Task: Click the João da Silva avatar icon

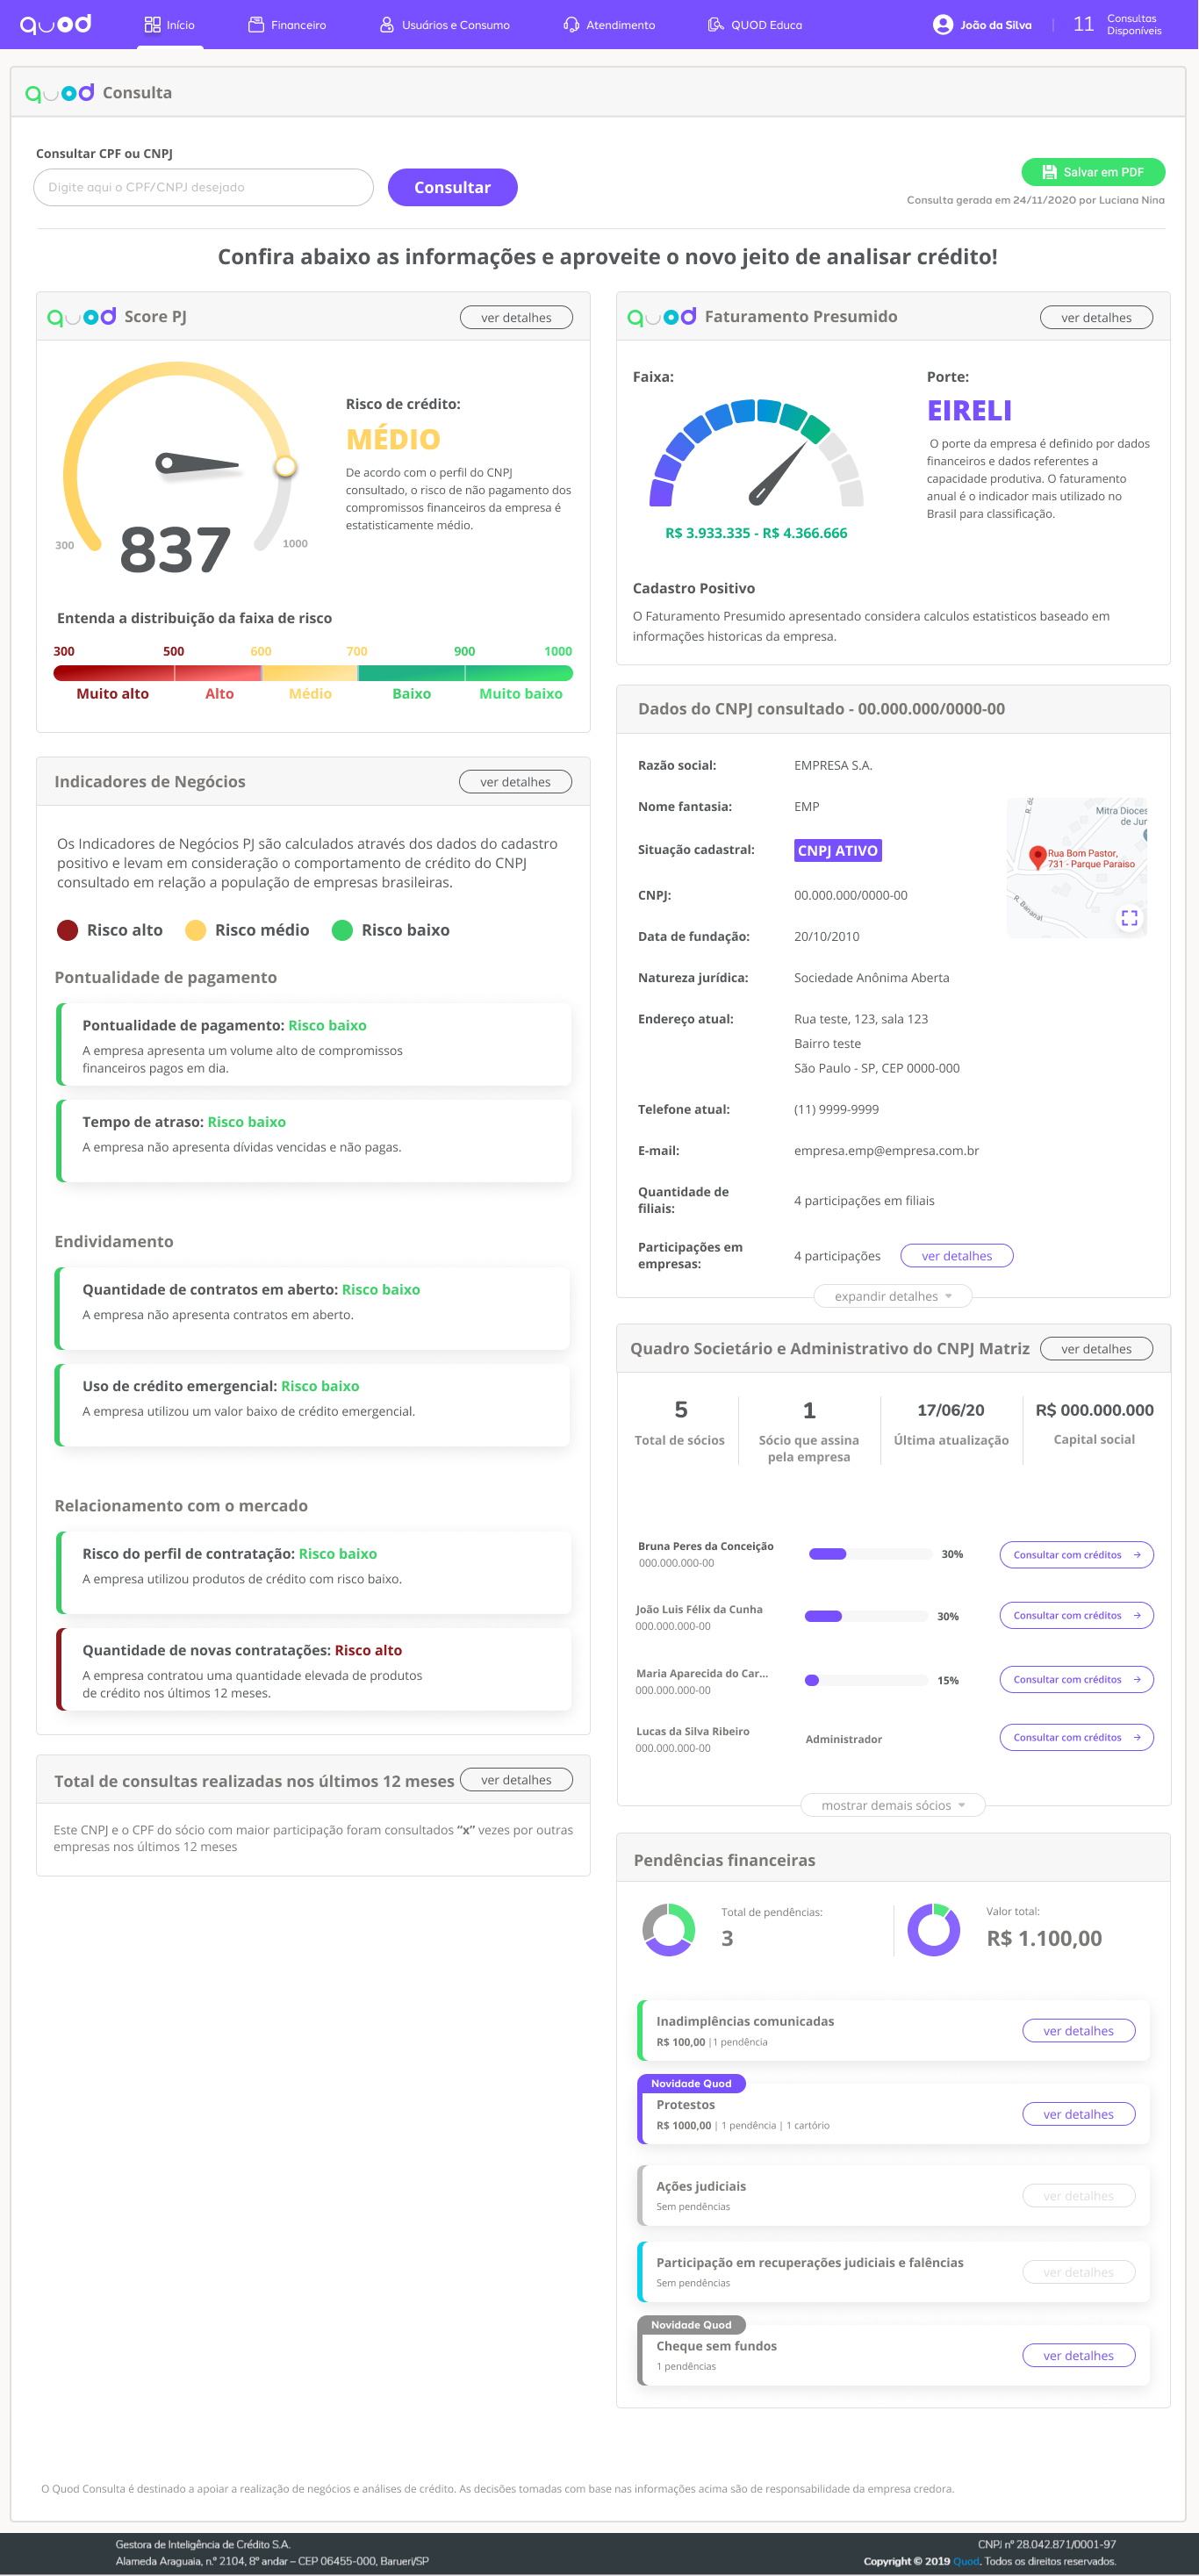Action: pyautogui.click(x=942, y=24)
